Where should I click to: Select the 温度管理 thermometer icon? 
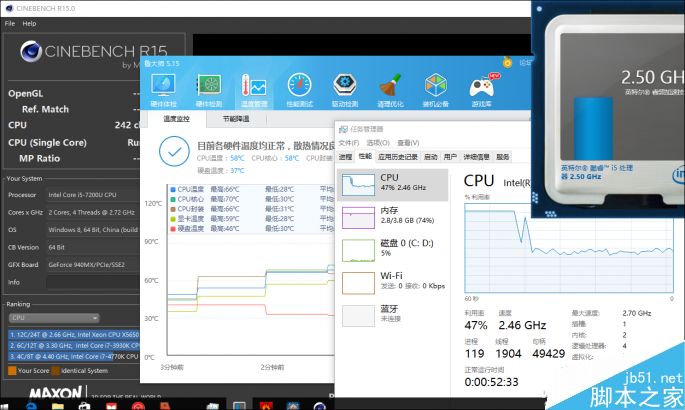[254, 90]
